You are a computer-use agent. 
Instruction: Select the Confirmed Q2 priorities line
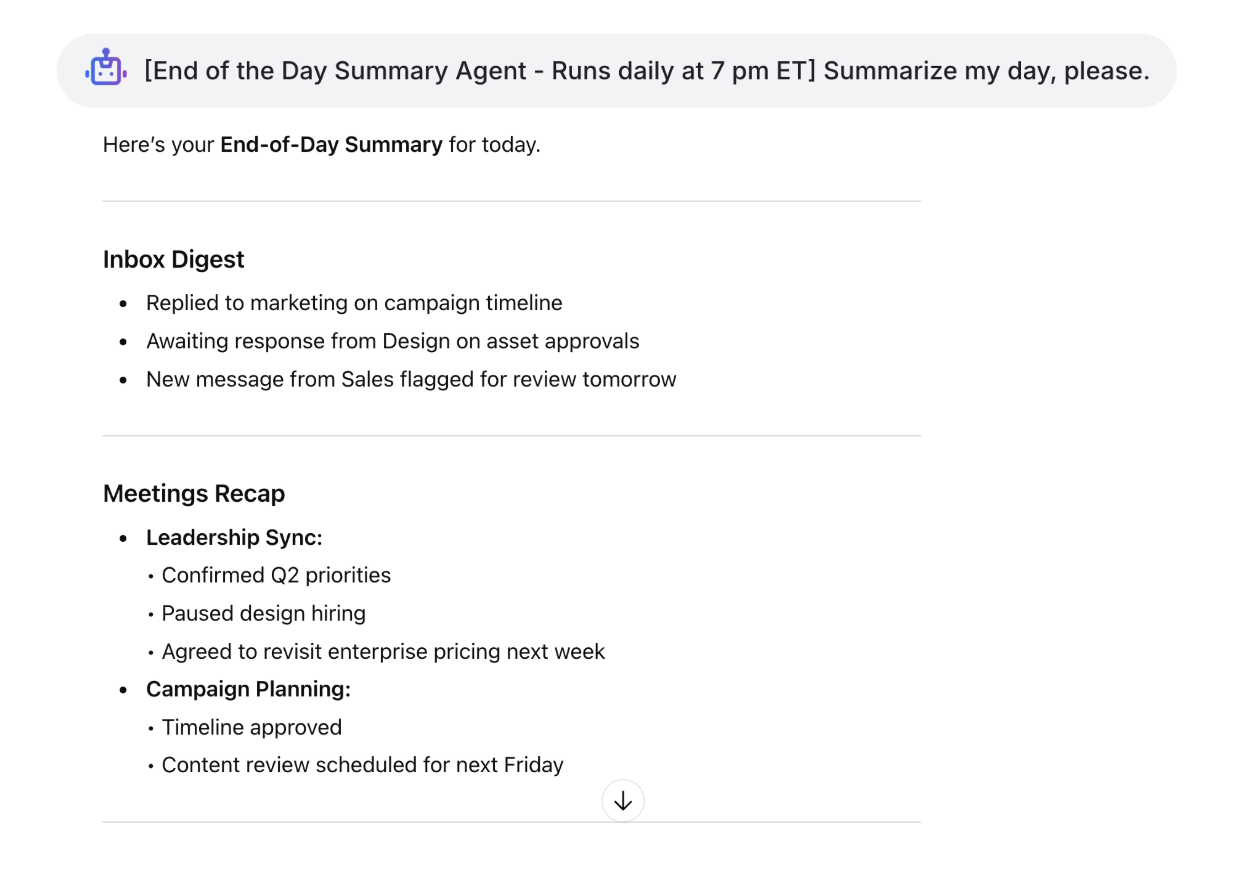[x=276, y=575]
